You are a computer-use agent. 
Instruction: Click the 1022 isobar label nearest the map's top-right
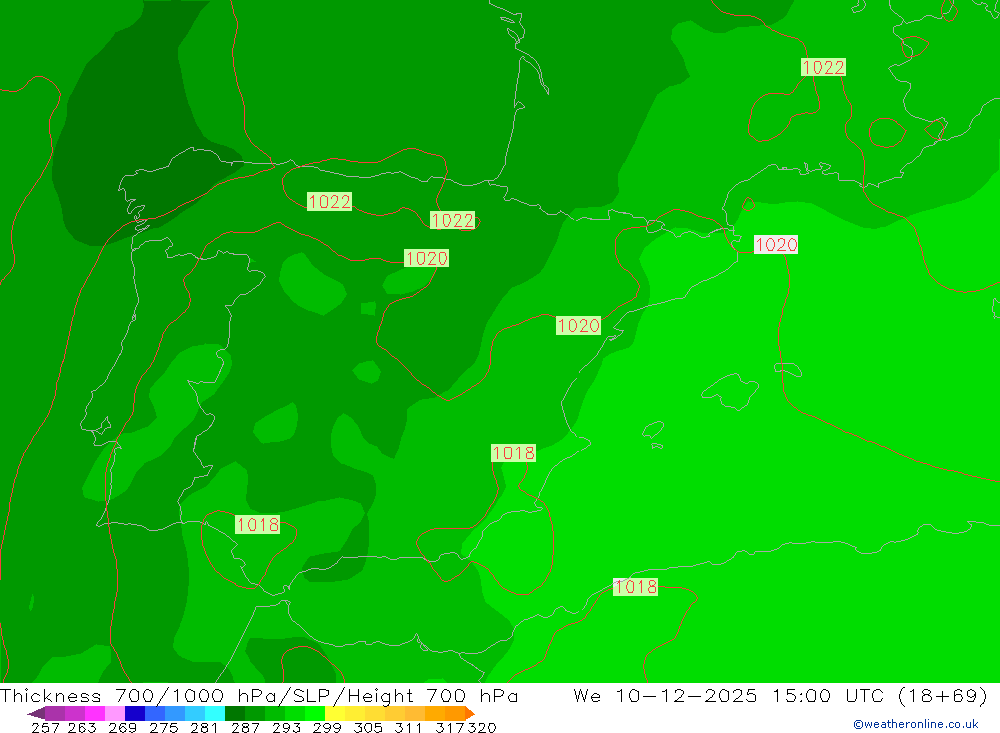(x=823, y=67)
